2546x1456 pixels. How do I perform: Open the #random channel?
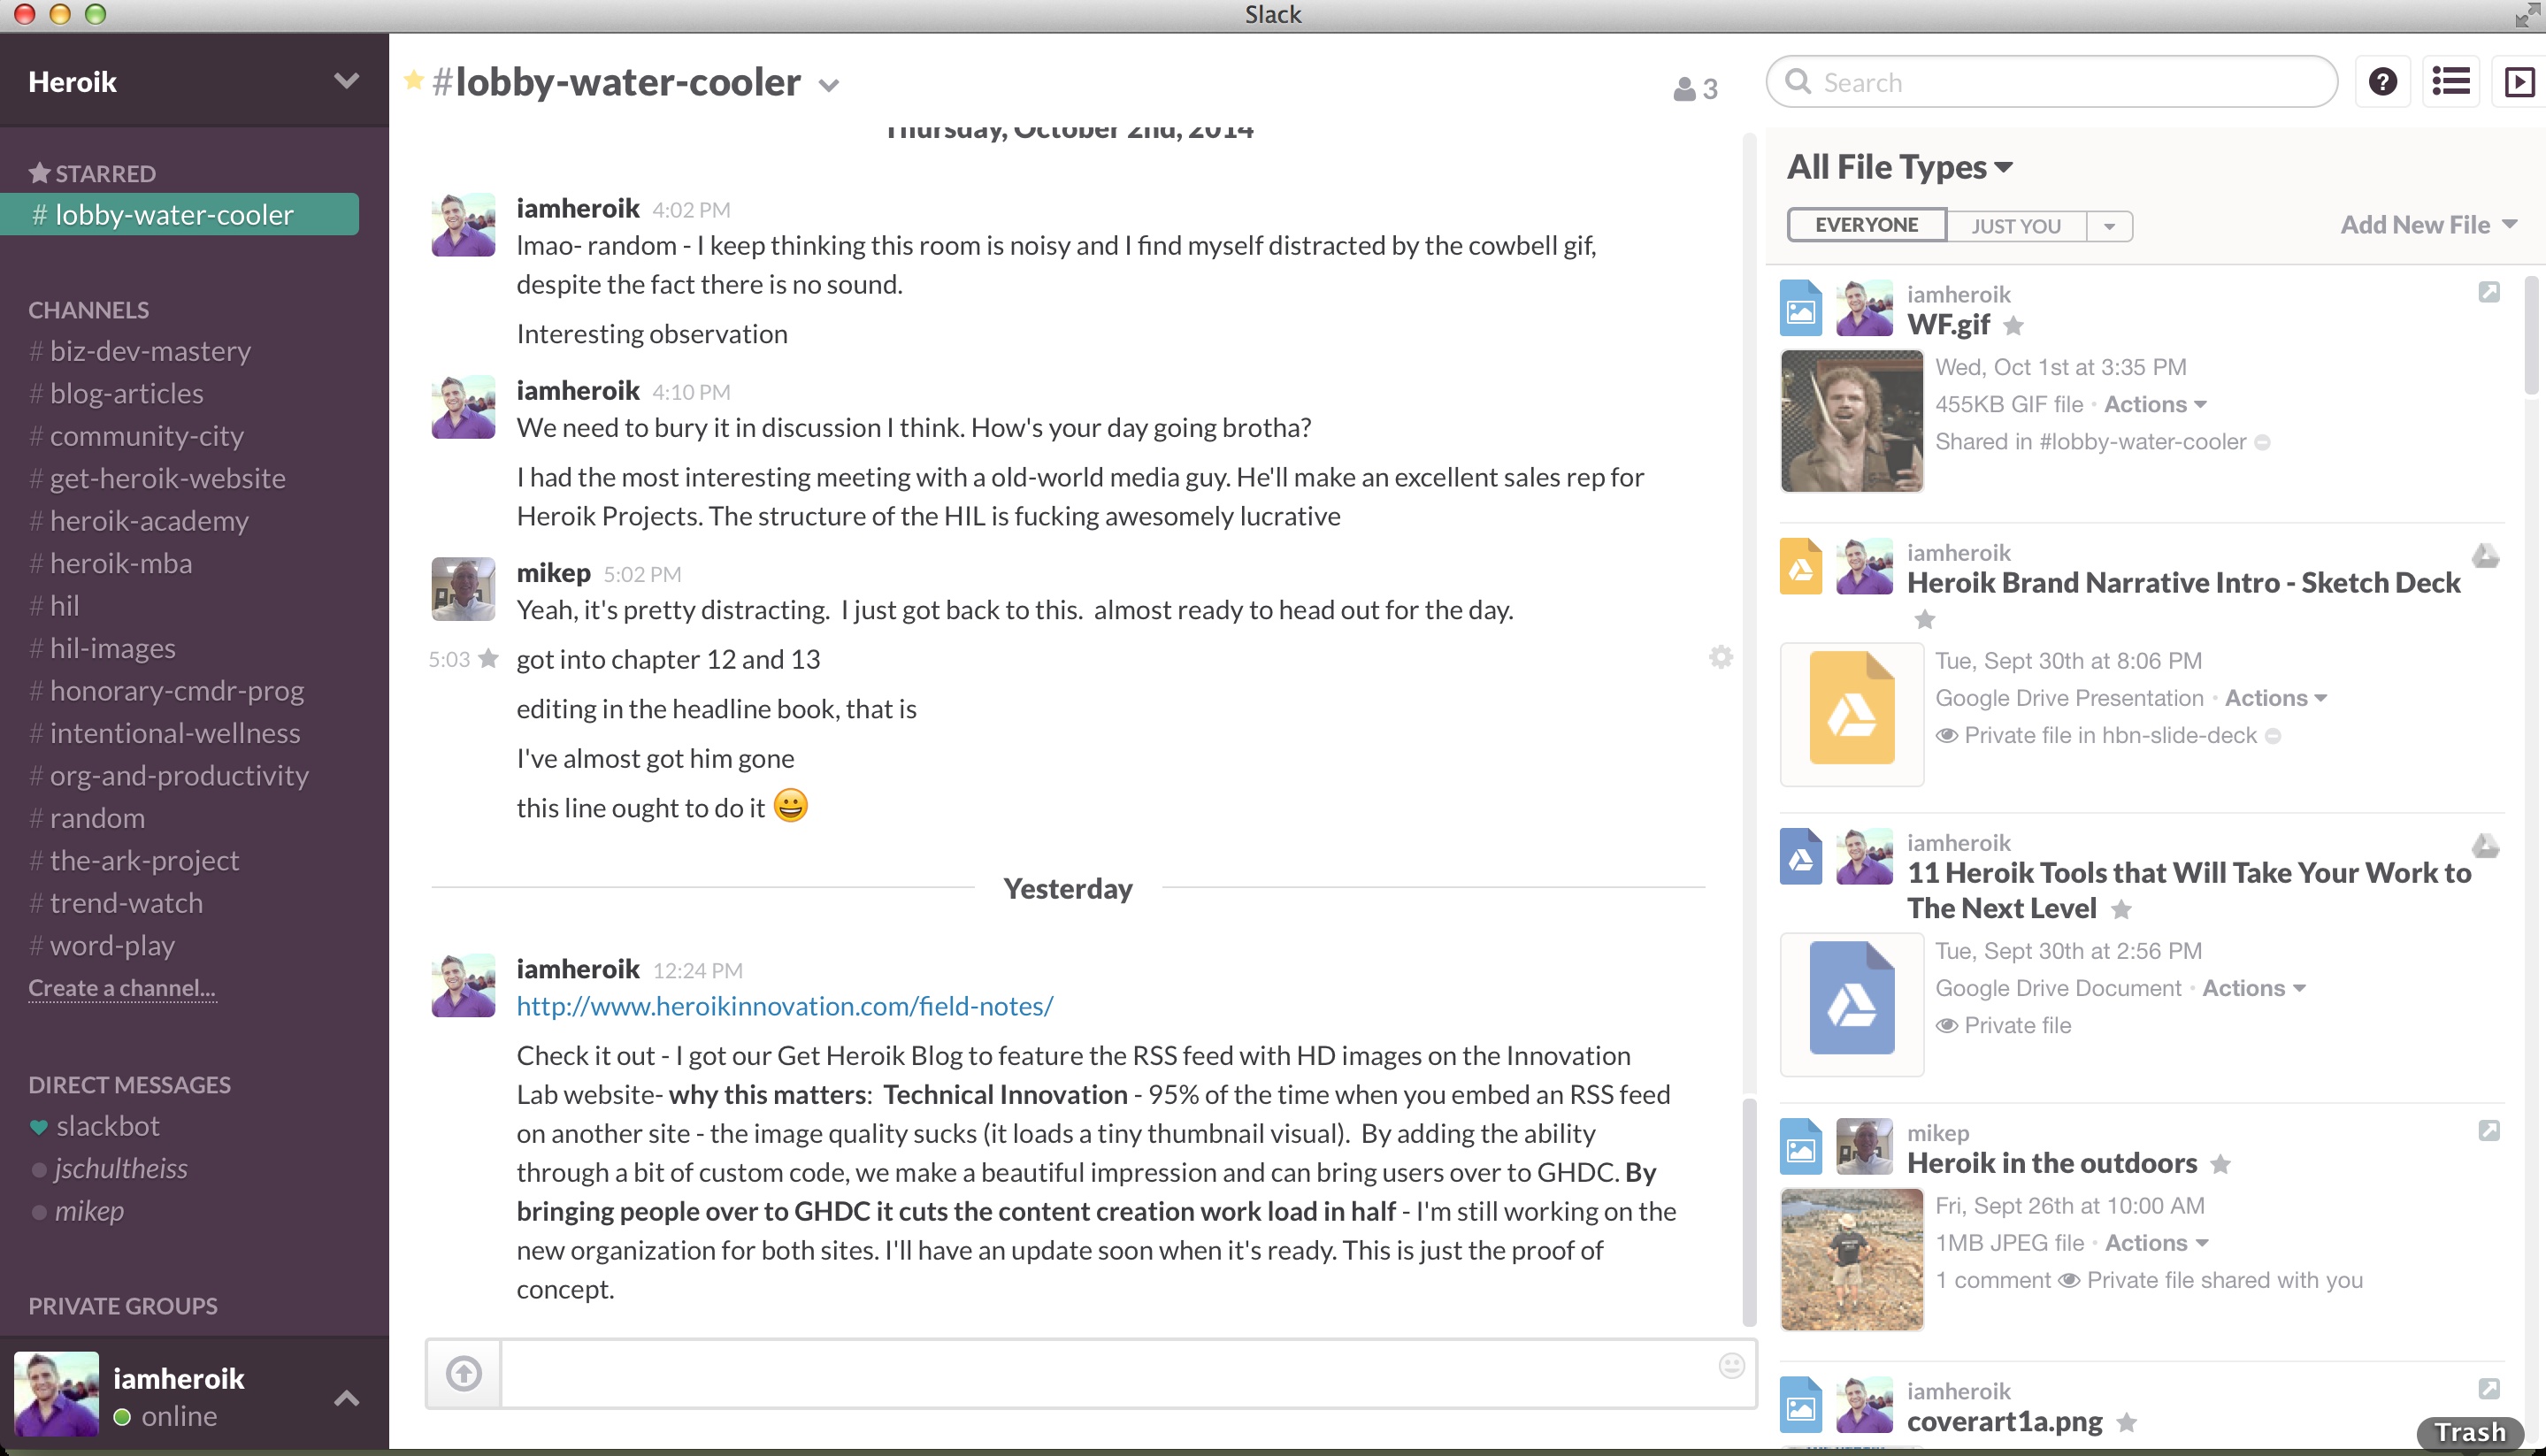[x=98, y=816]
